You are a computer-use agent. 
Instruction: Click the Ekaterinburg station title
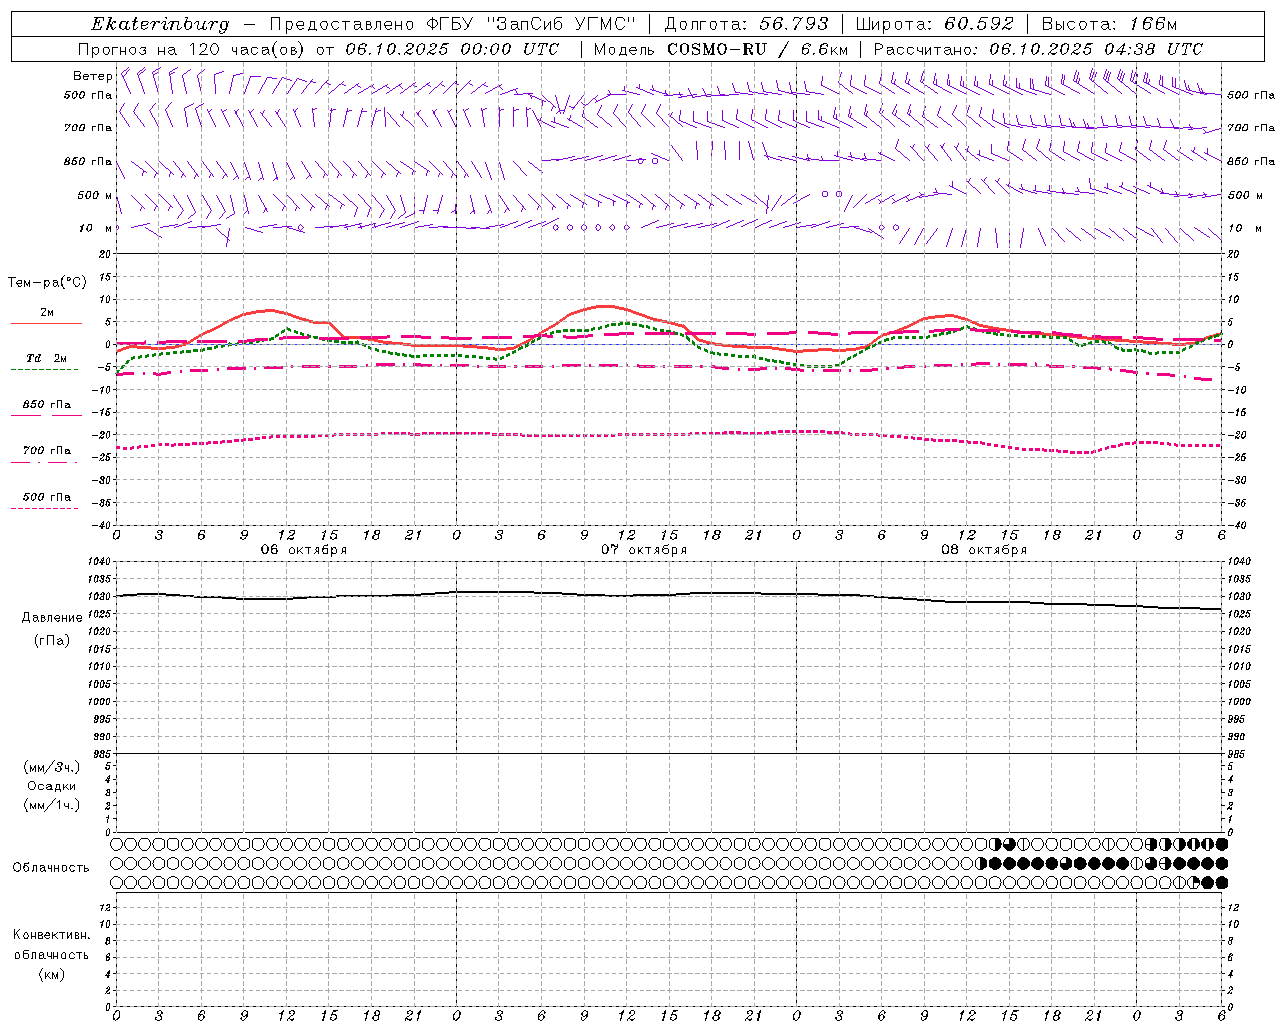(160, 24)
